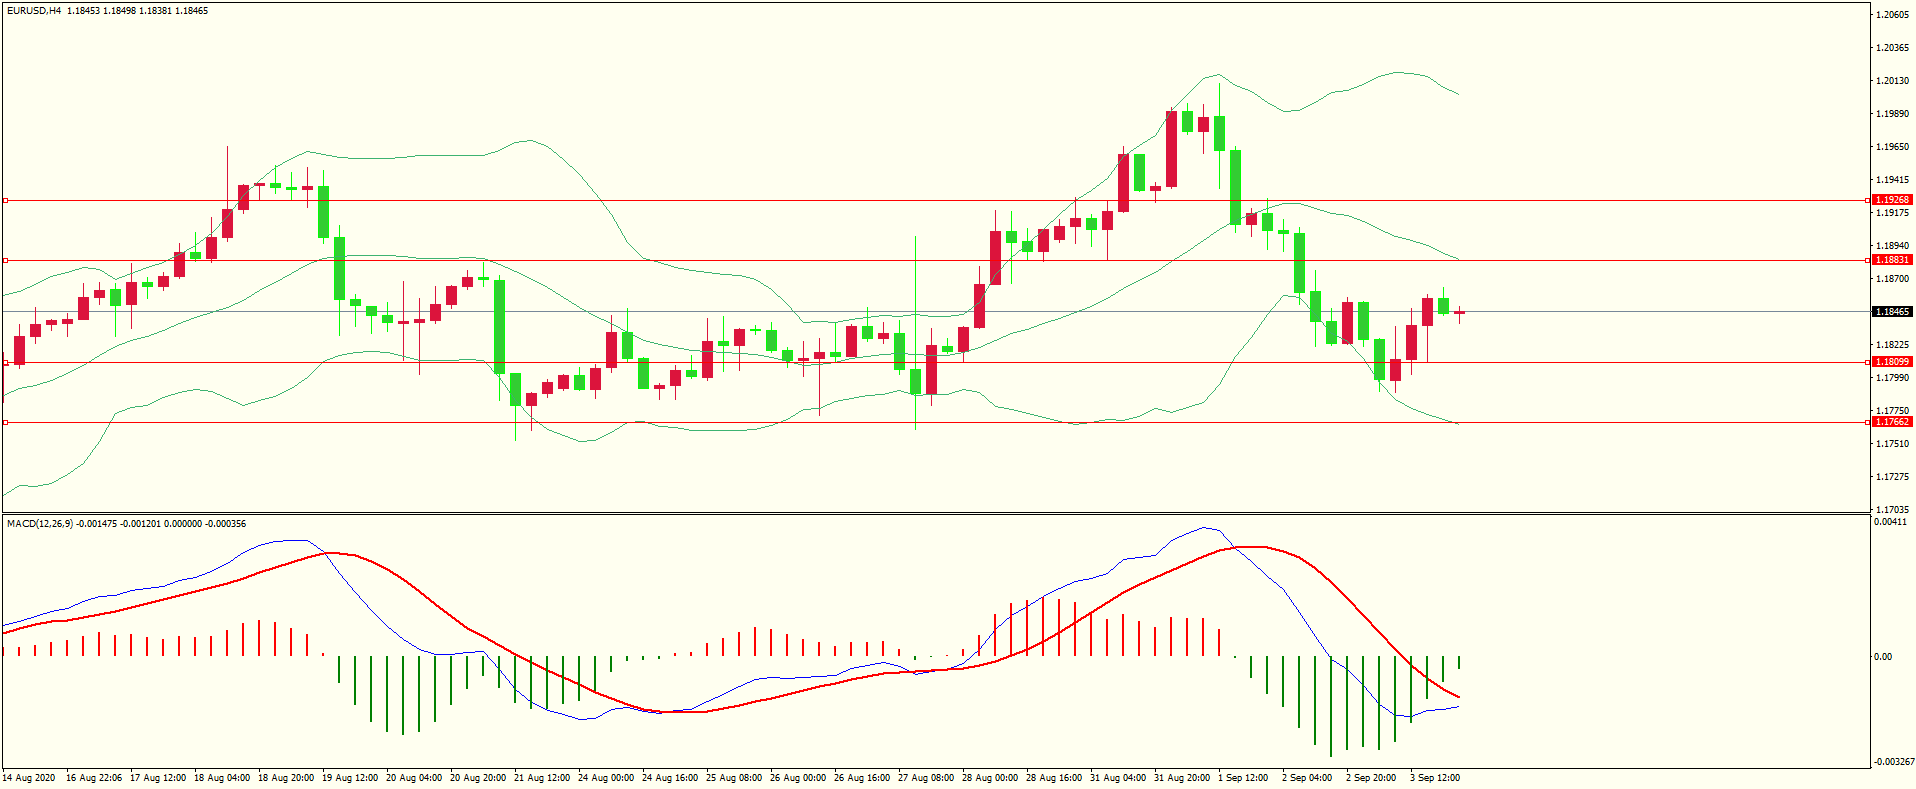Click the 2 Sep 20:00 time label
1916x789 pixels.
click(x=1371, y=778)
